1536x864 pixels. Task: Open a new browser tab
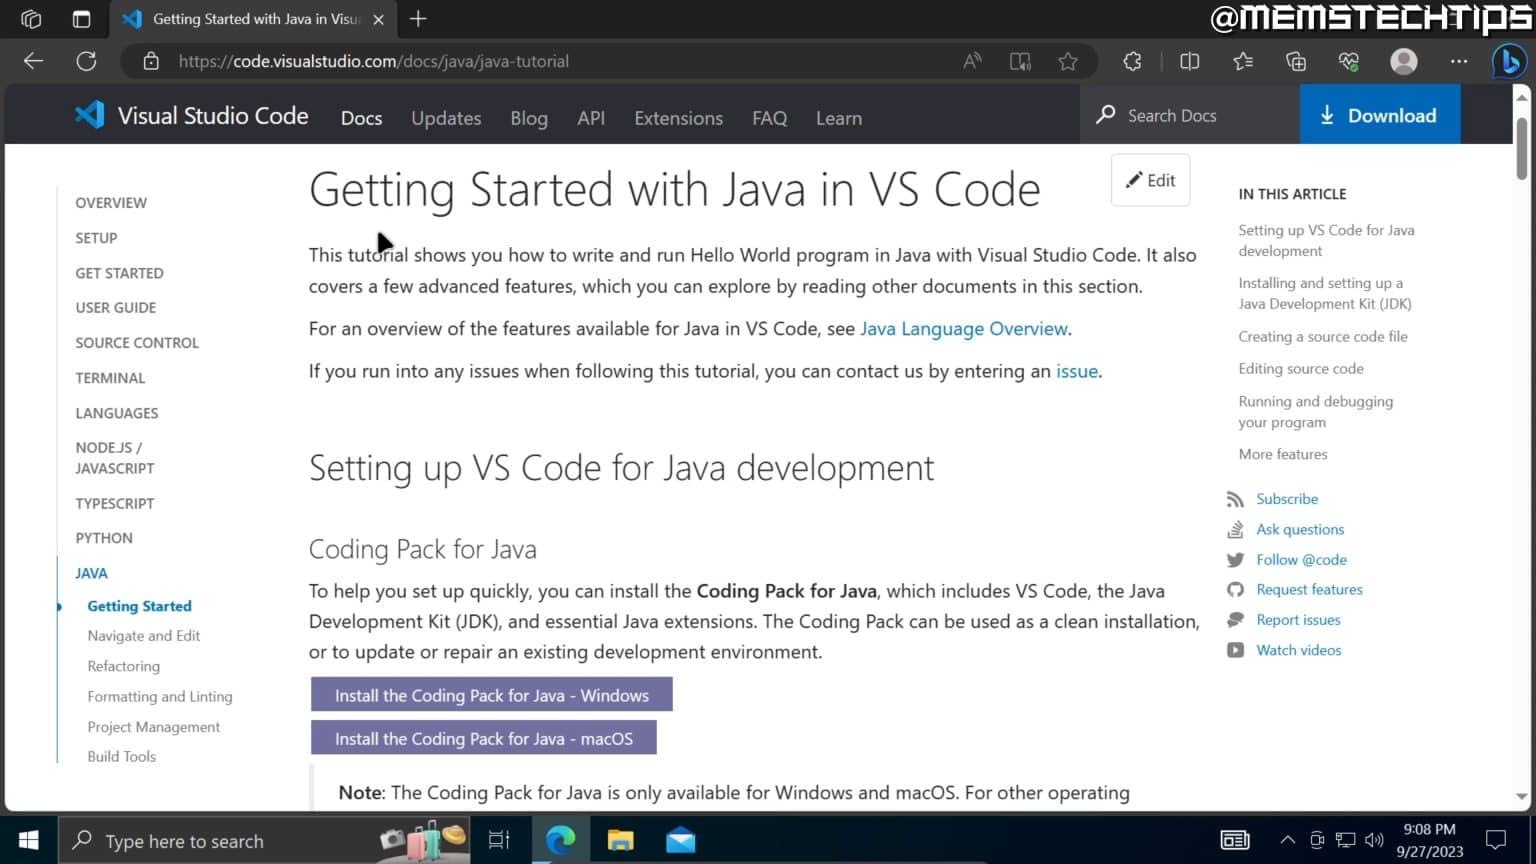click(418, 19)
